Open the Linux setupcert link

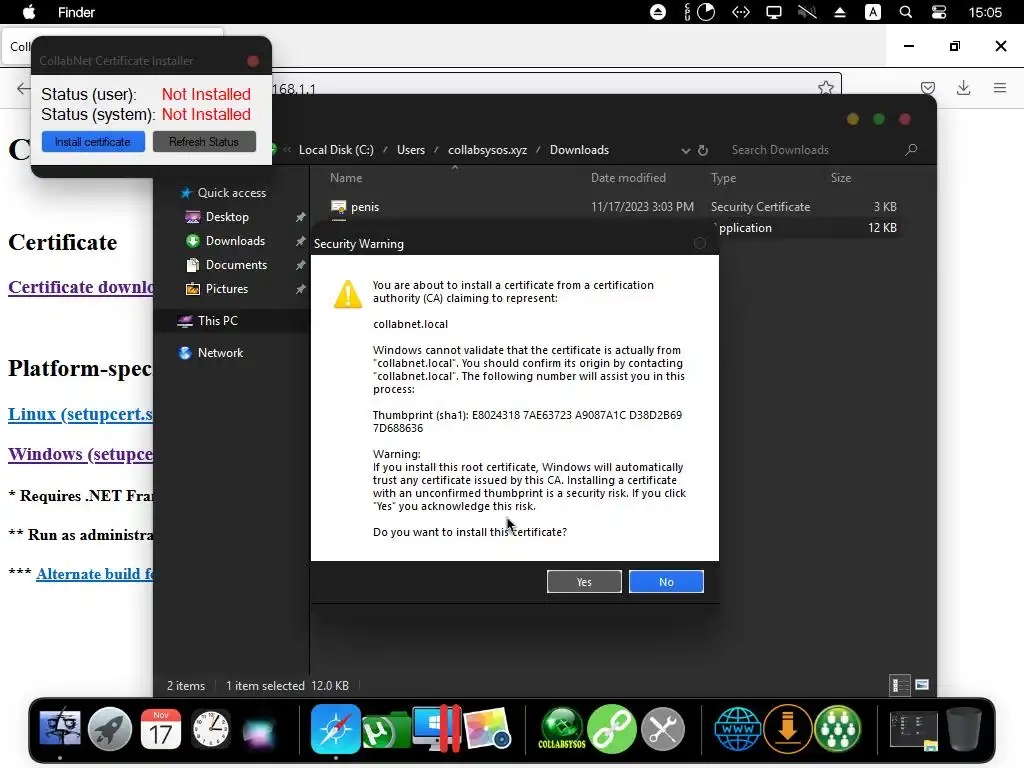coord(80,414)
